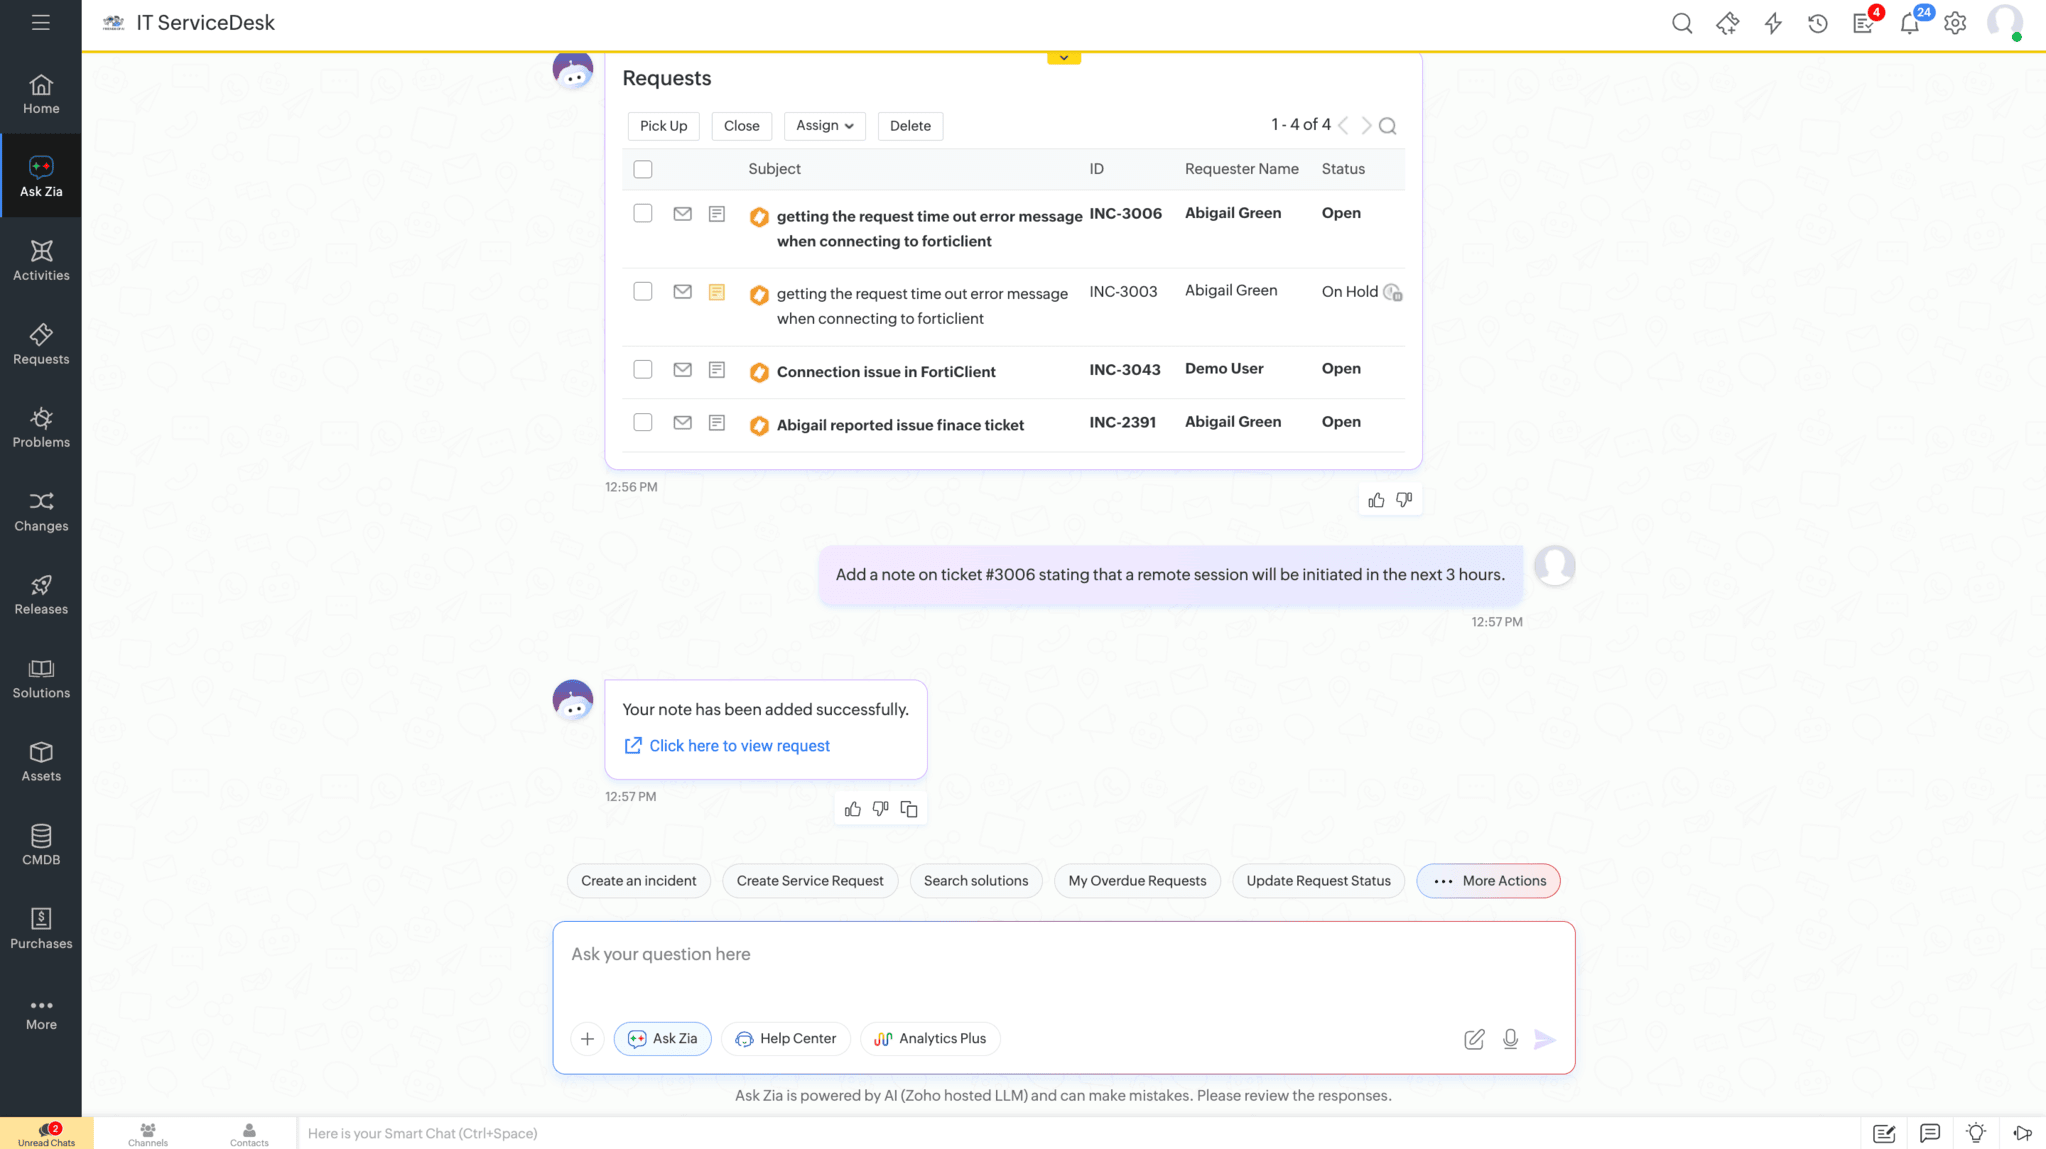This screenshot has width=2046, height=1149.
Task: Give a thumbs up to Zia's note confirmation
Action: (853, 808)
